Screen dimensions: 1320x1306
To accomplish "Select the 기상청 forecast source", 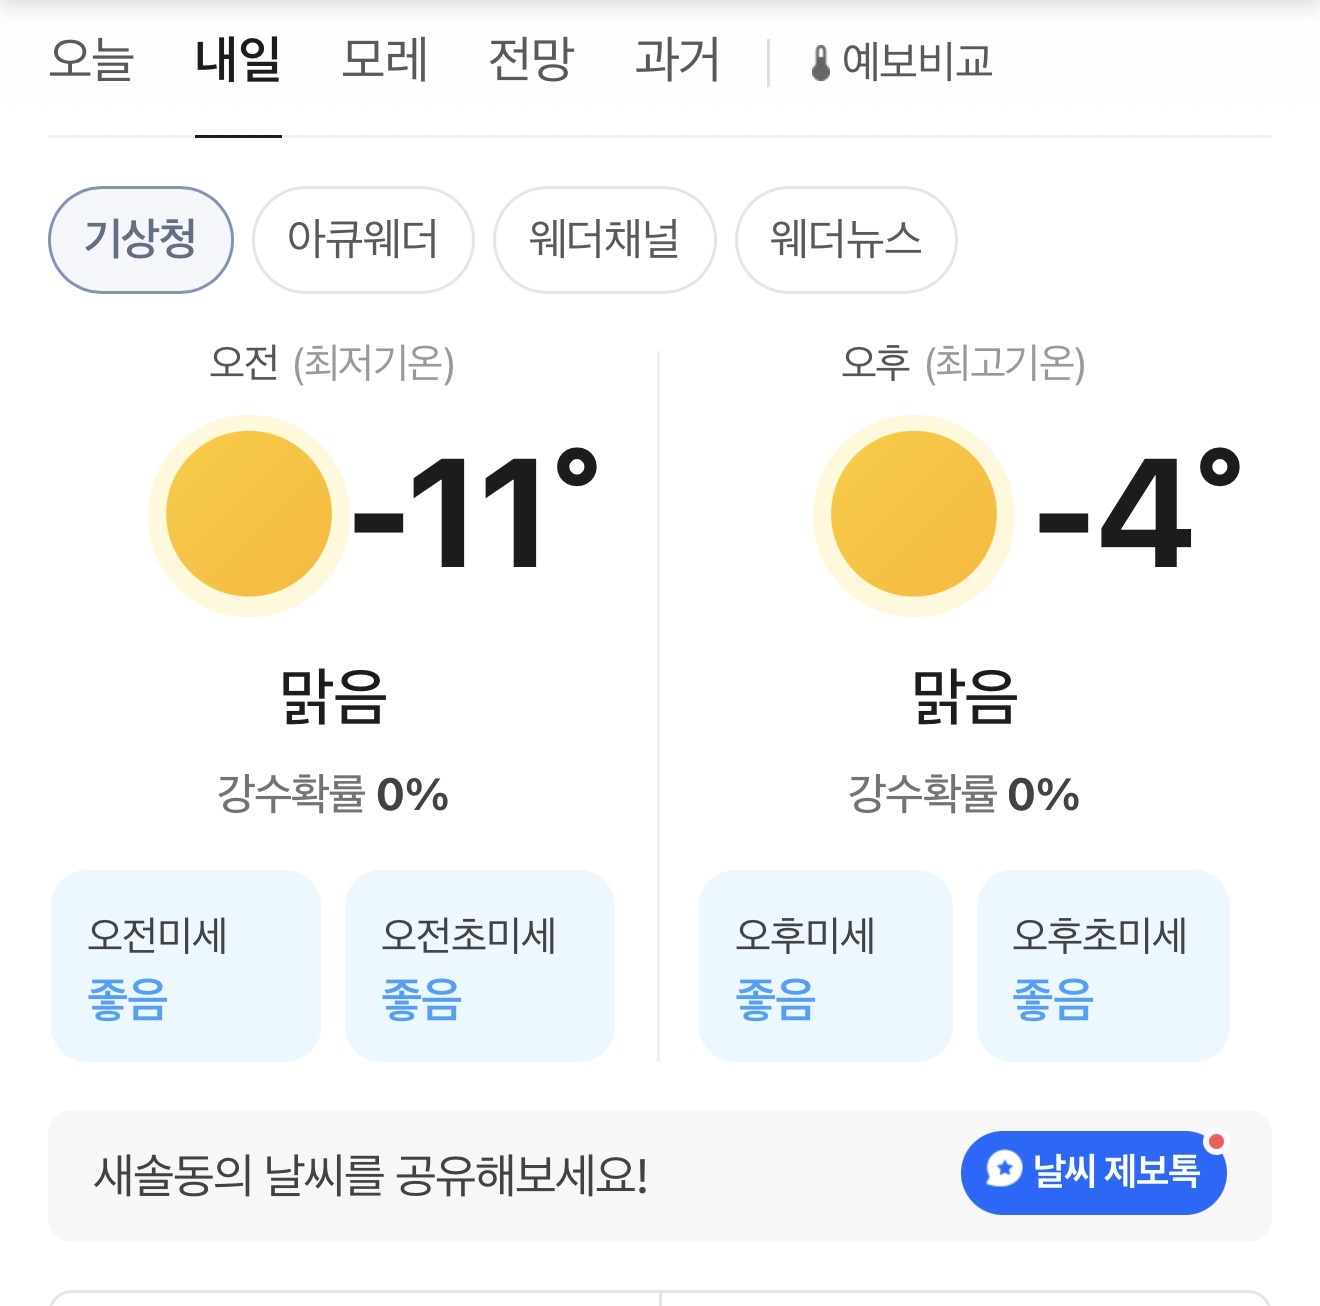I will pyautogui.click(x=140, y=240).
